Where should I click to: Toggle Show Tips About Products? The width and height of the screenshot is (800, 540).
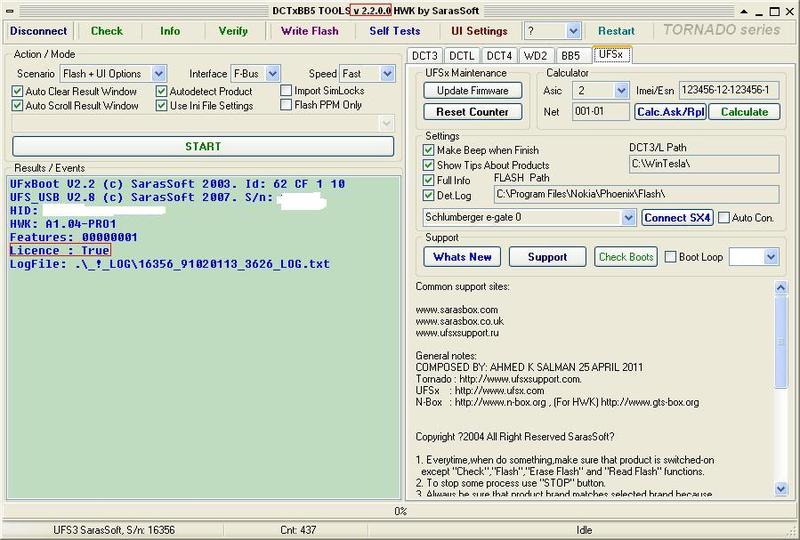click(429, 165)
